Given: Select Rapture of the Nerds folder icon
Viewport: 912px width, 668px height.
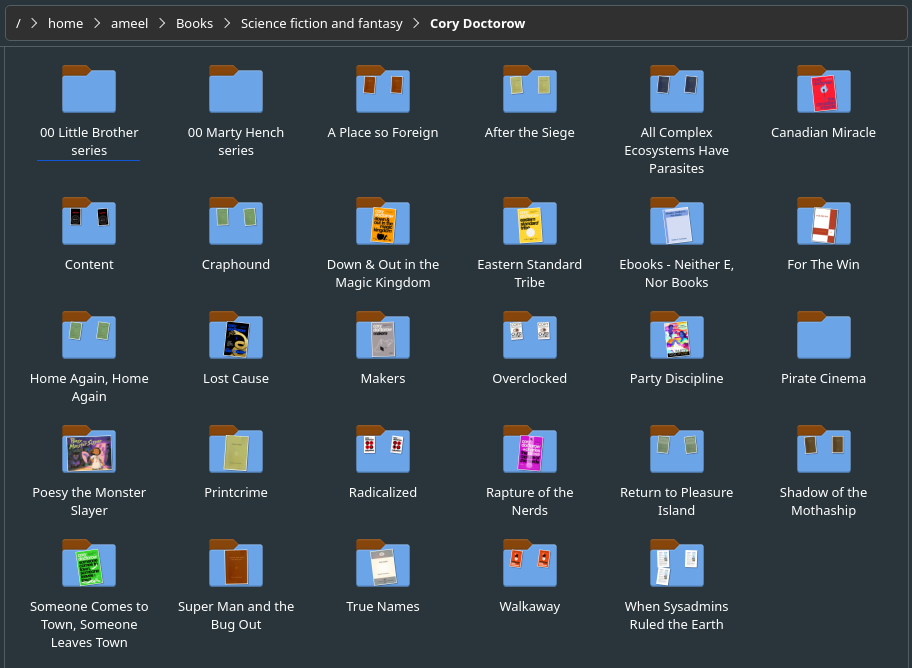Looking at the screenshot, I should point(530,449).
